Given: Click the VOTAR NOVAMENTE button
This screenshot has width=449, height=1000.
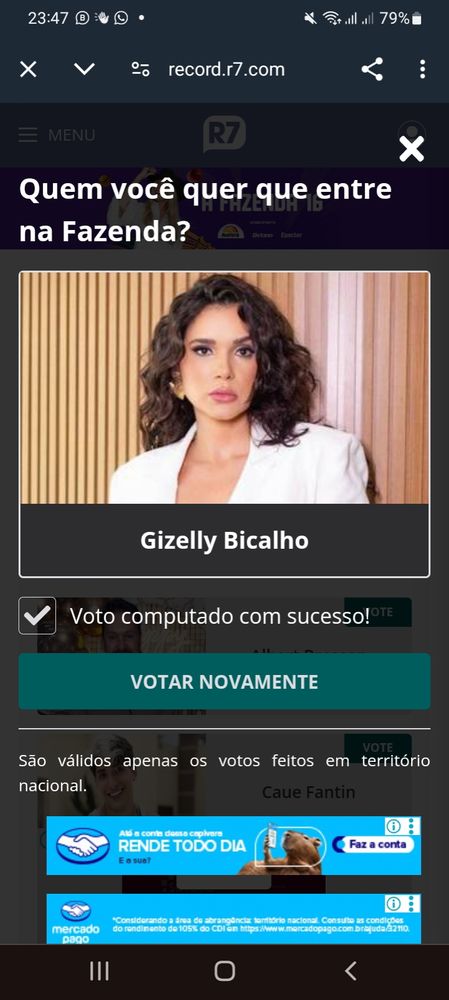Looking at the screenshot, I should click(224, 681).
